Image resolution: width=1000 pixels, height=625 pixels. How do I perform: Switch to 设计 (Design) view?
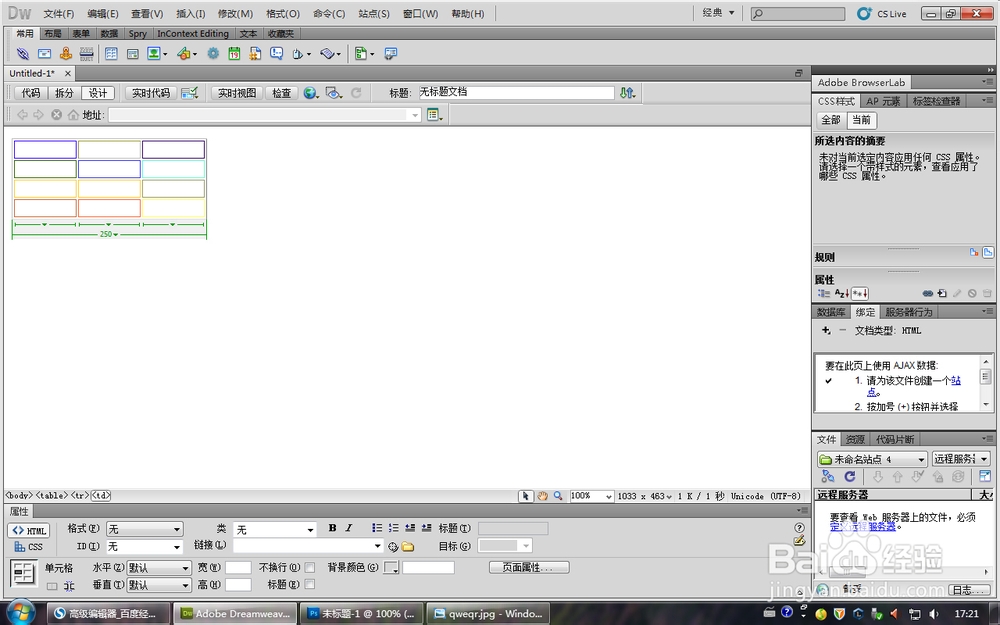pos(98,93)
